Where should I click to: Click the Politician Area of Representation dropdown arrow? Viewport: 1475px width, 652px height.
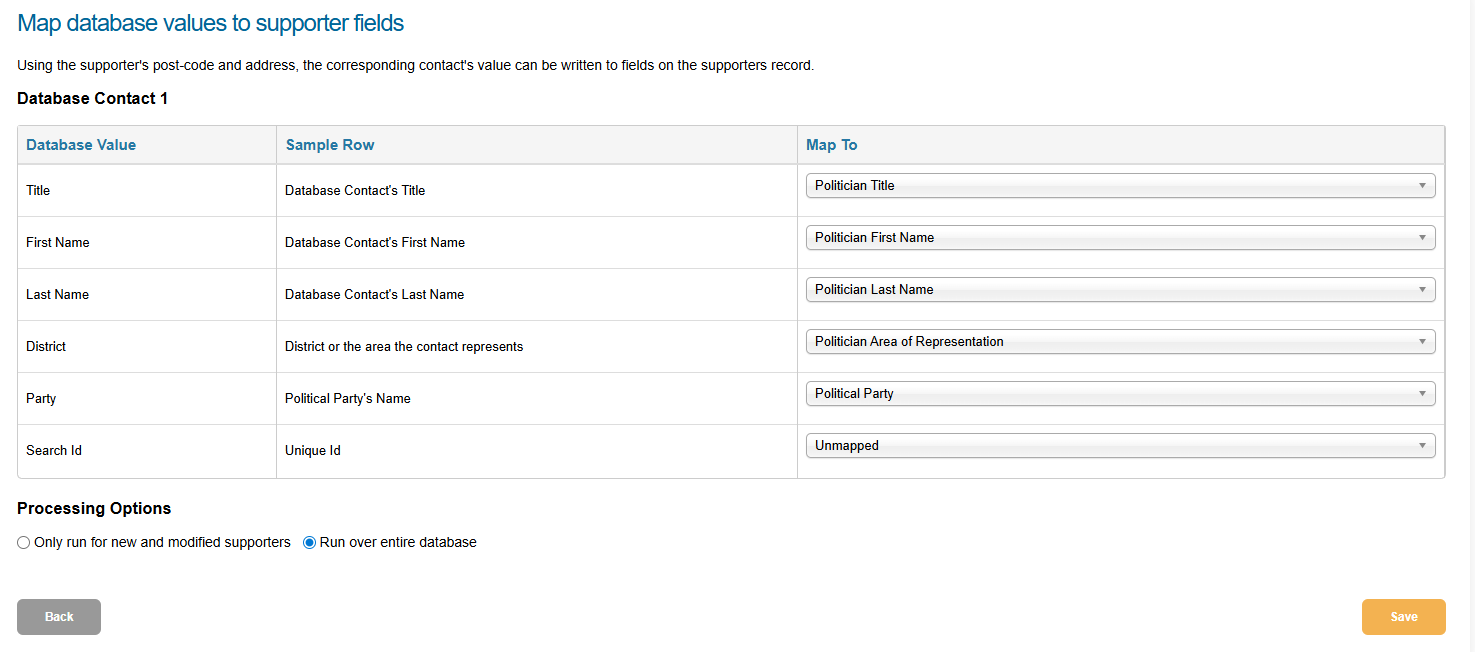pos(1423,341)
